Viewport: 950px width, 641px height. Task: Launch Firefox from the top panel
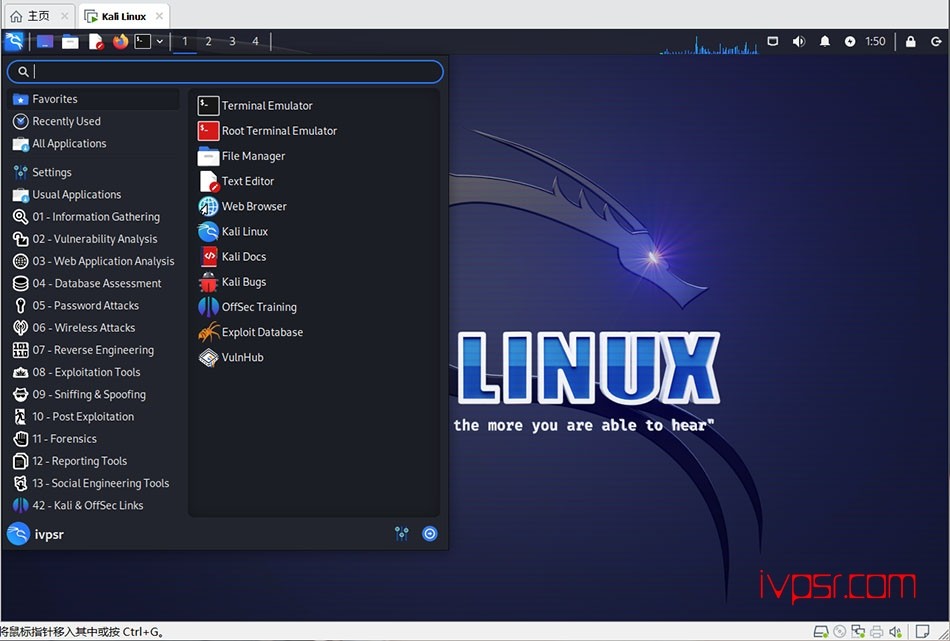(x=120, y=41)
